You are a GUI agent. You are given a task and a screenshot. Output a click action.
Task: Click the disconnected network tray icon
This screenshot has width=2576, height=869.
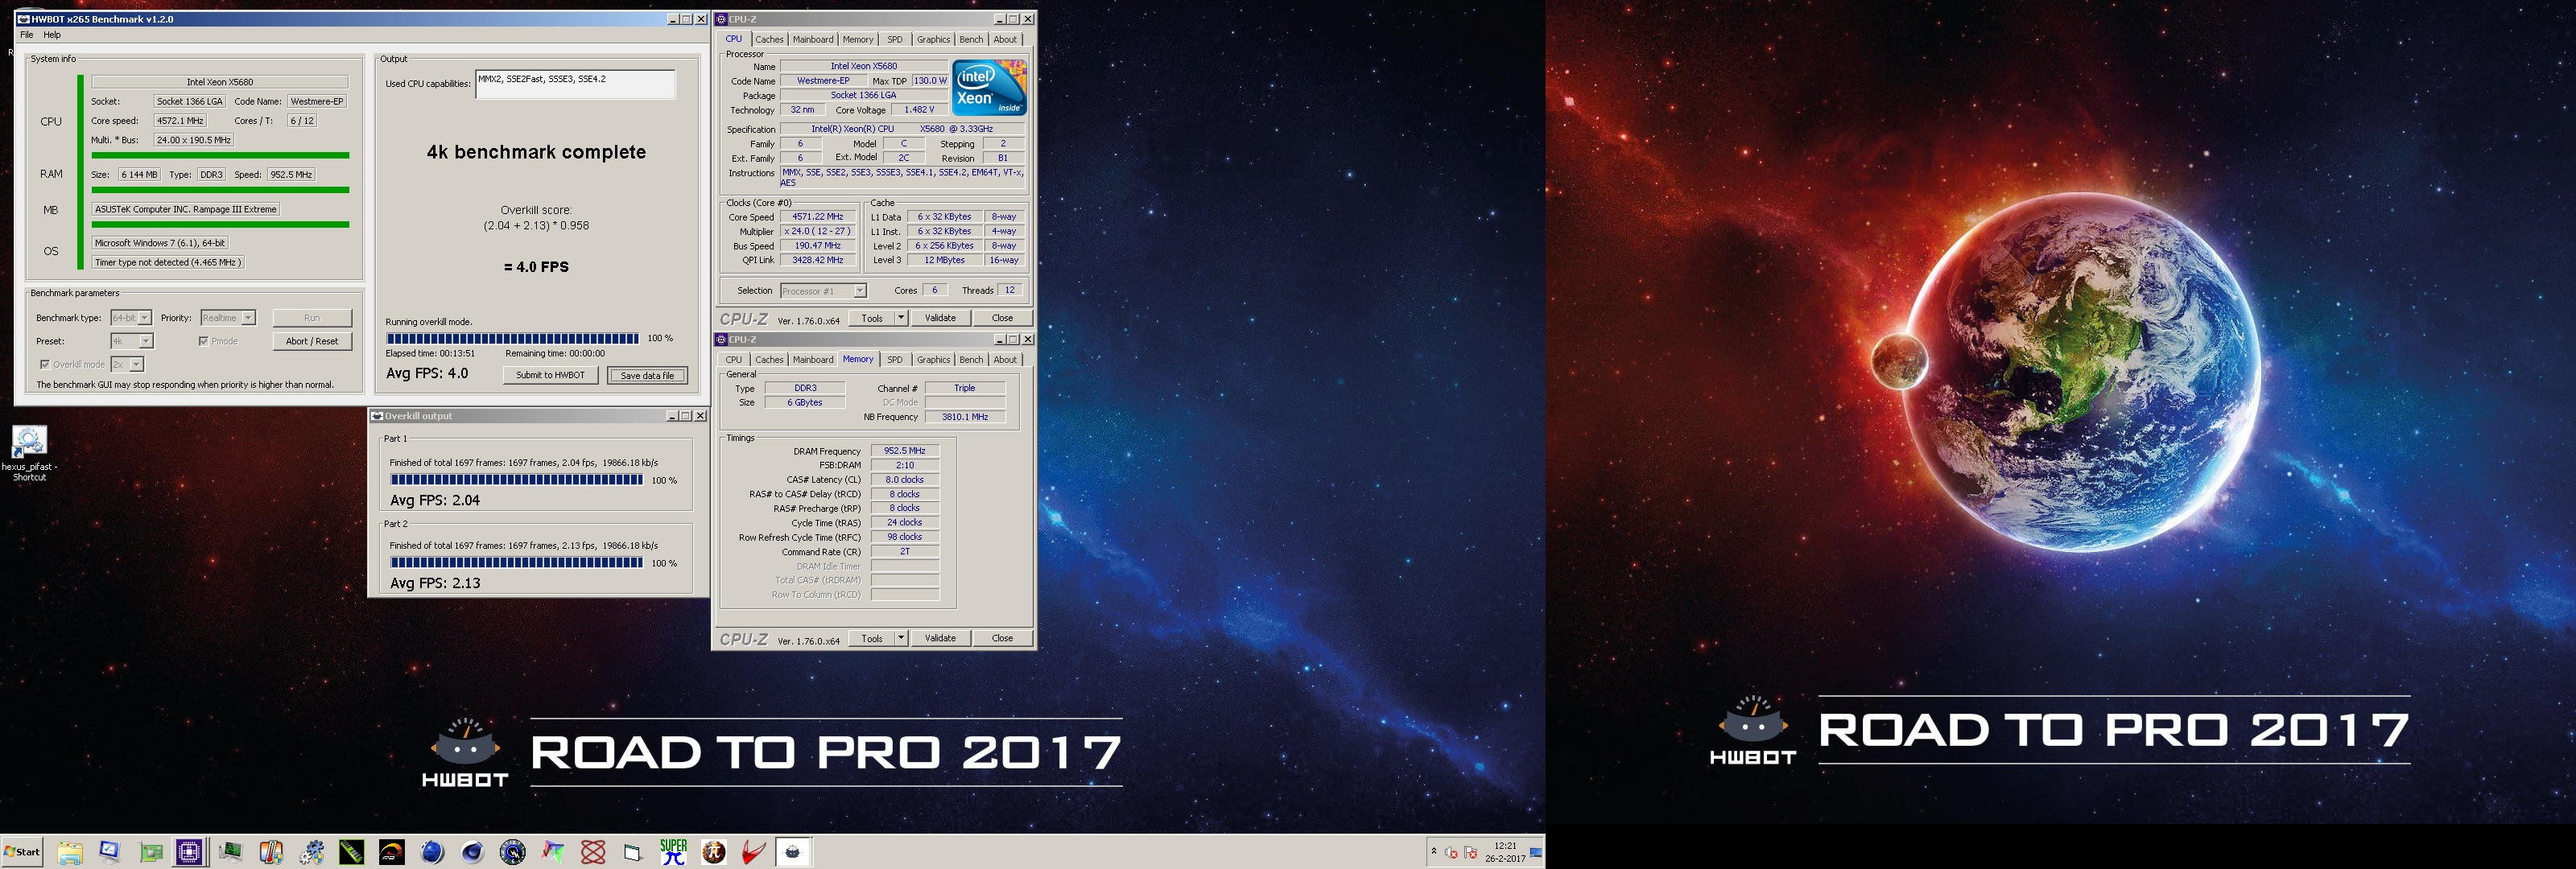1470,853
